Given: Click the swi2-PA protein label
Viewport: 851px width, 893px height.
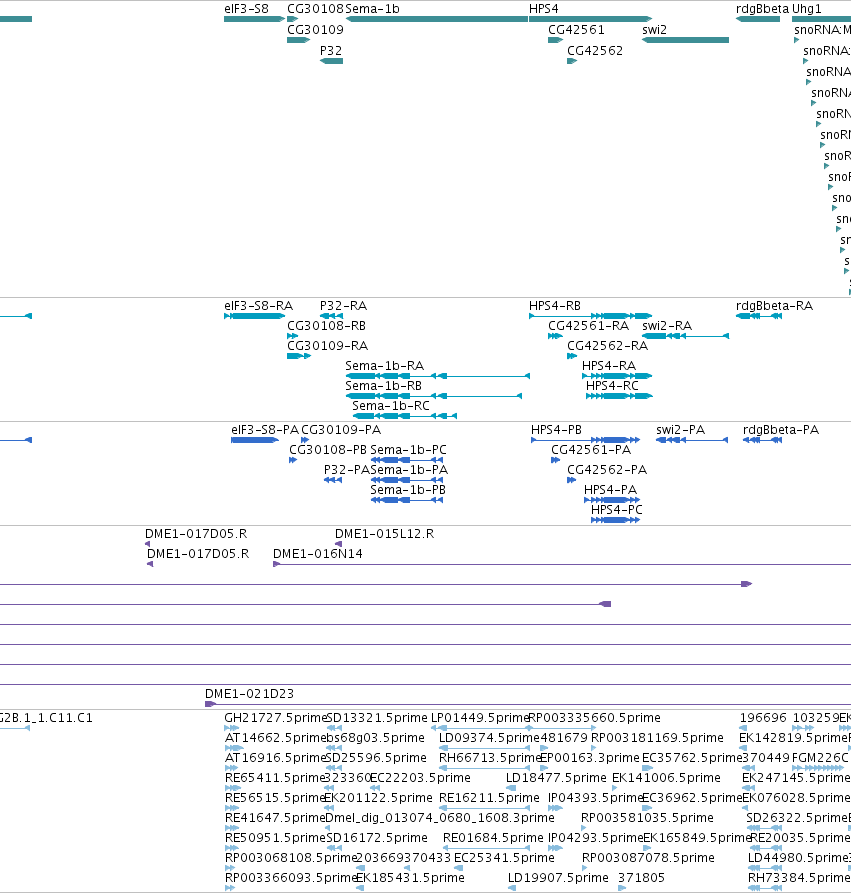Looking at the screenshot, I should pyautogui.click(x=680, y=430).
